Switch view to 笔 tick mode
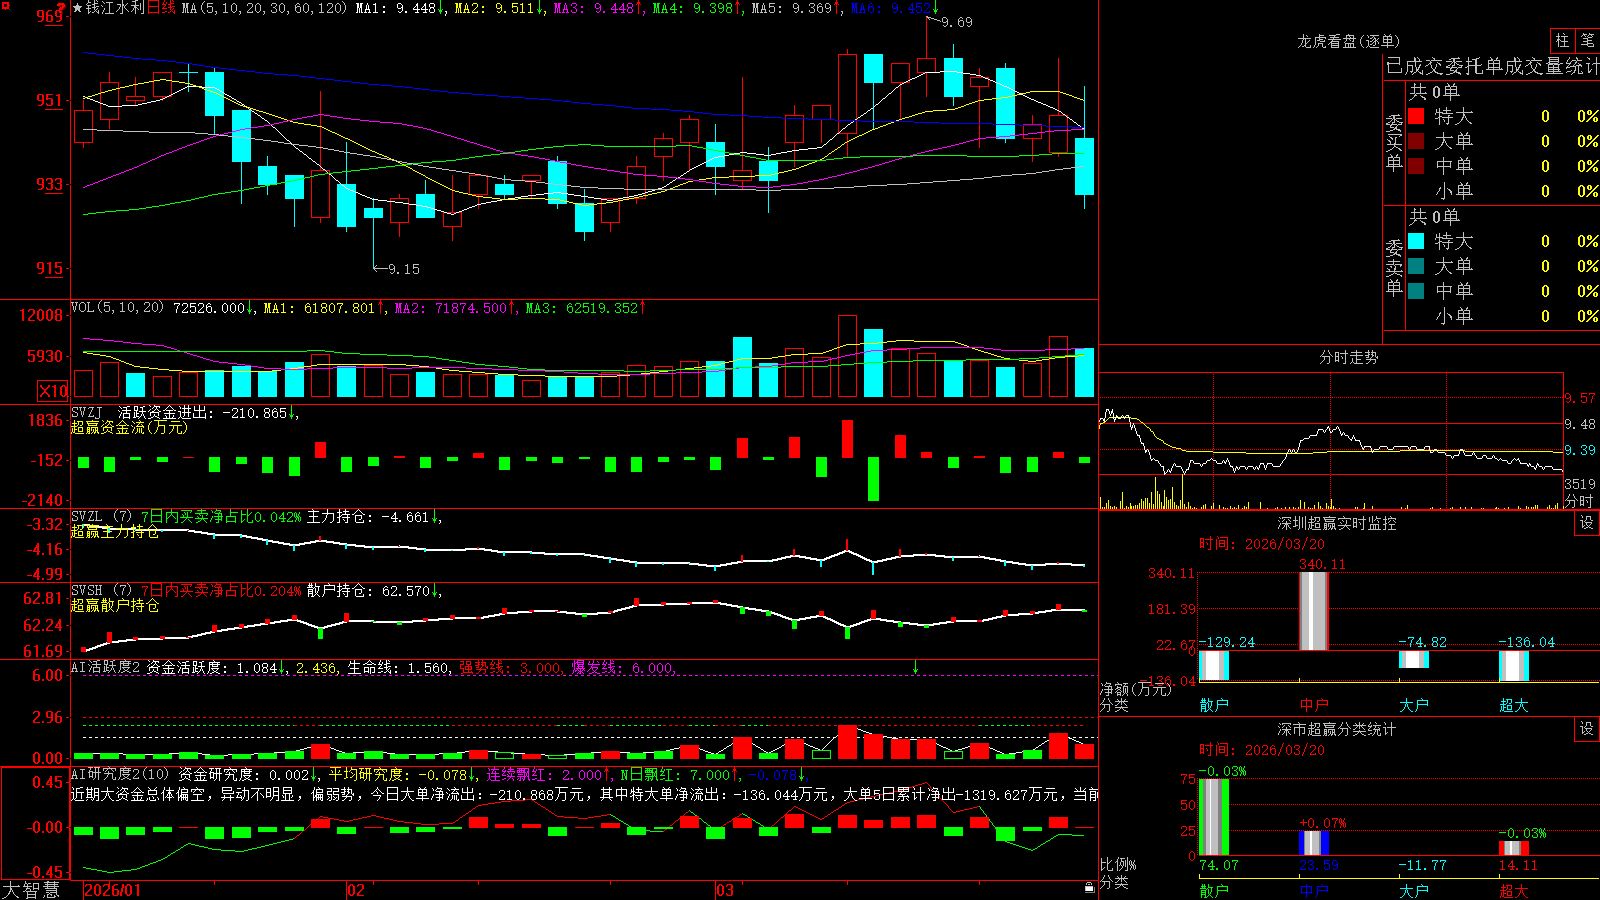Viewport: 1600px width, 900px height. (x=1587, y=41)
